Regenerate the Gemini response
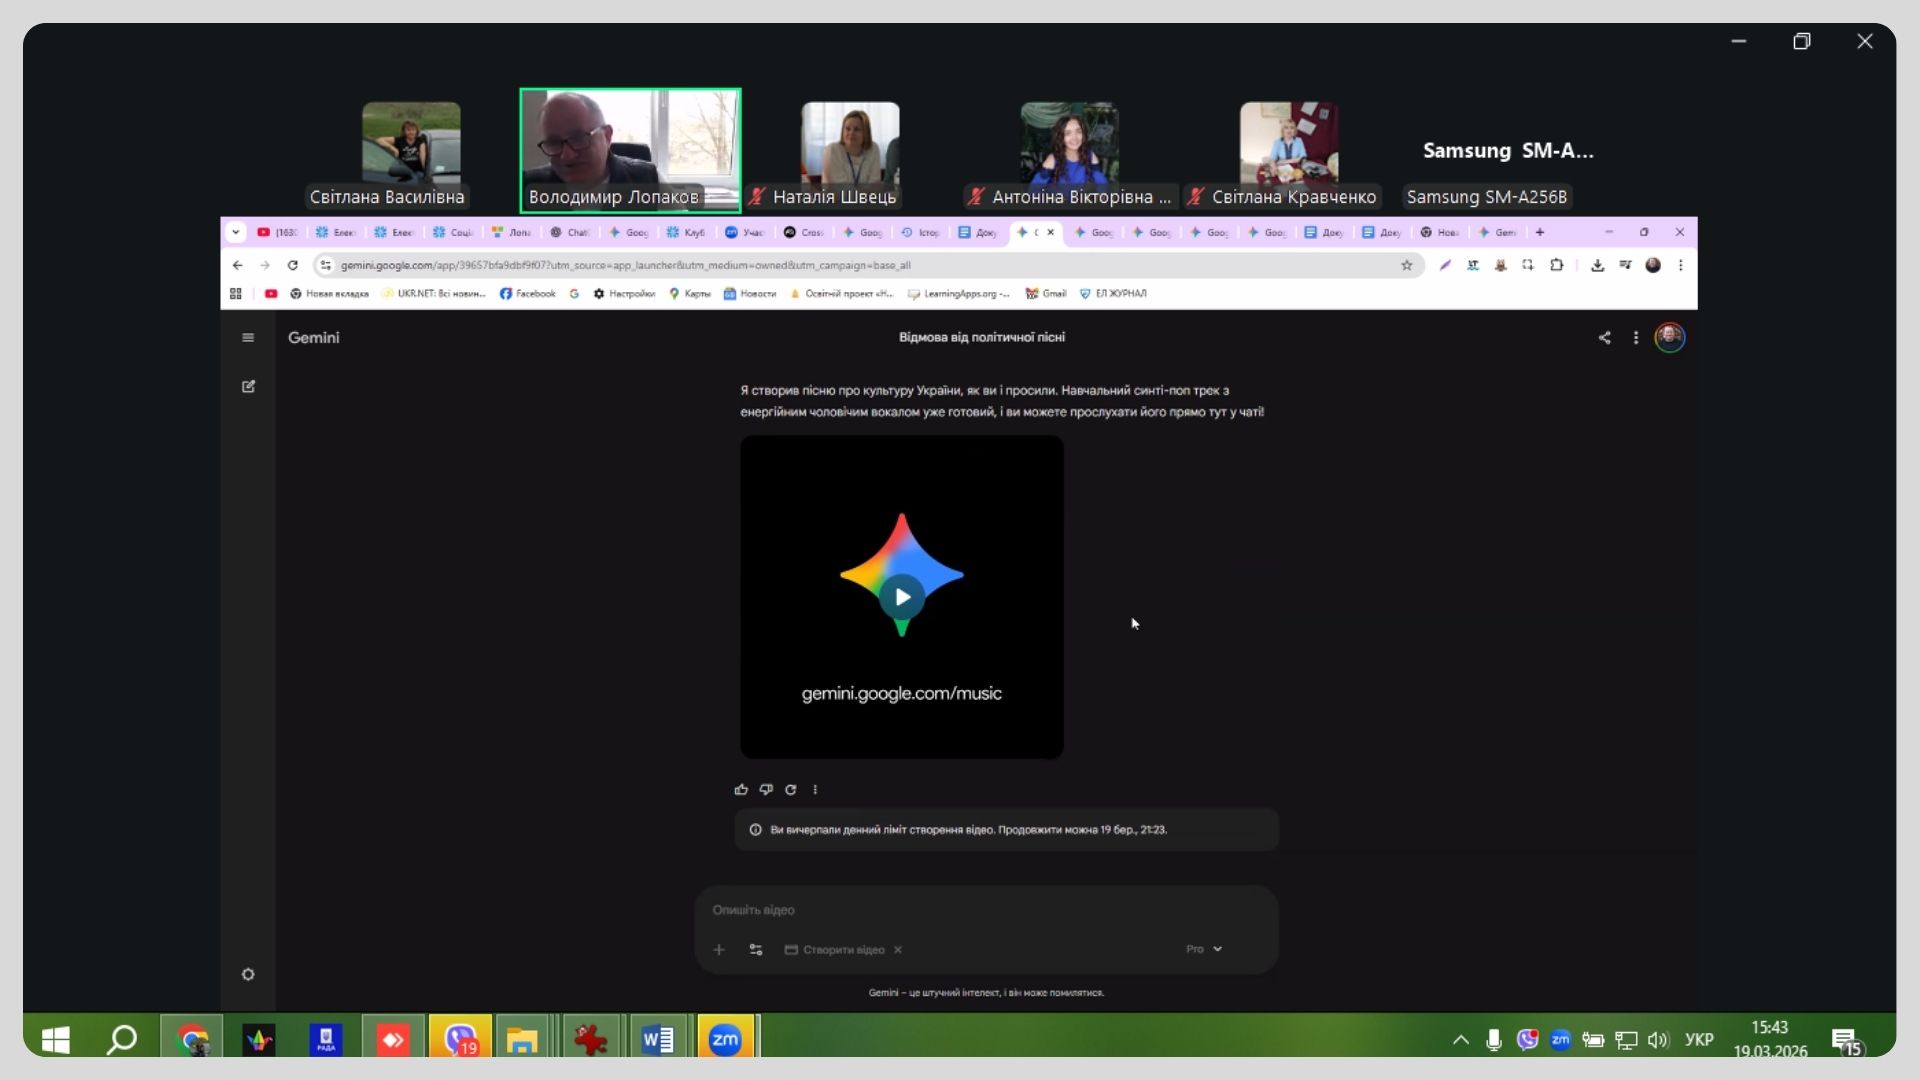This screenshot has height=1080, width=1920. (791, 790)
